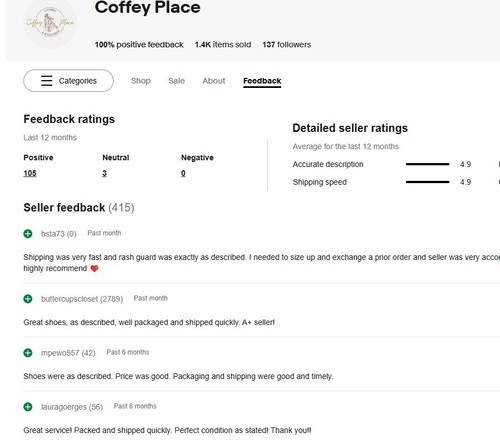This screenshot has width=500, height=443.
Task: Click the red heart emoji in review
Action: coord(95,269)
